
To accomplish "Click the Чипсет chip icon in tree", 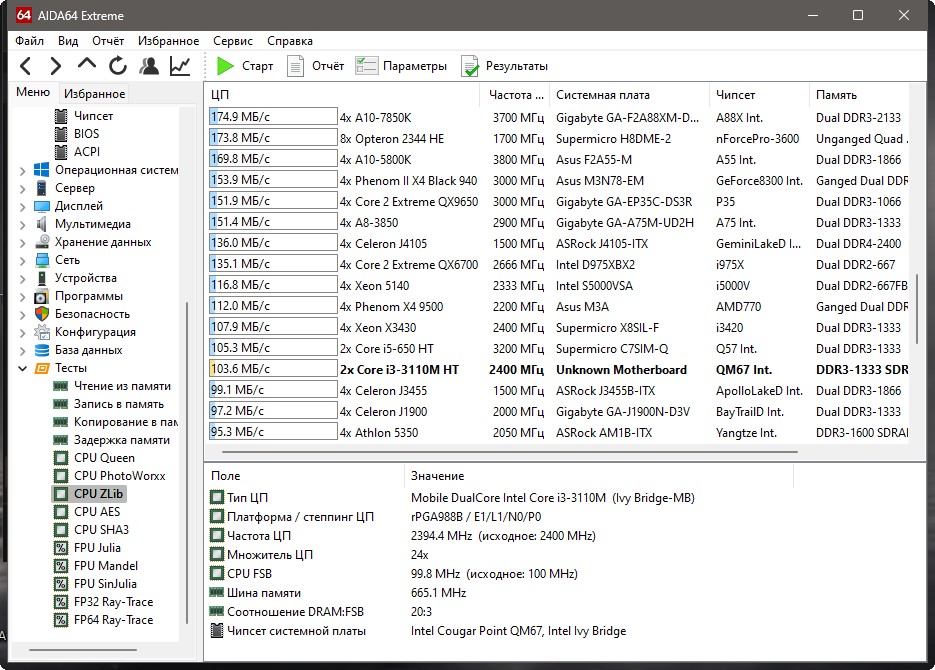I will click(61, 116).
